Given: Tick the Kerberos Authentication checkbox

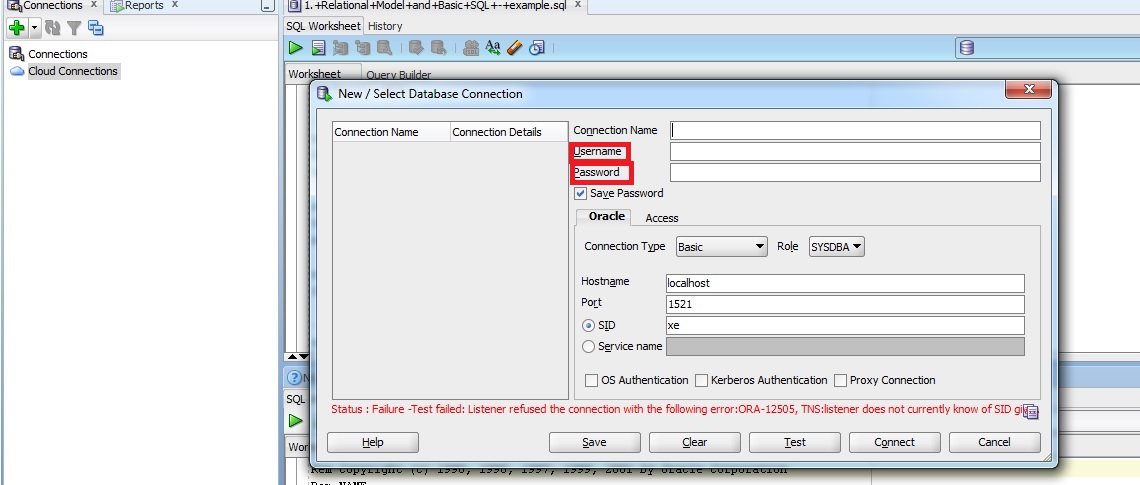Looking at the screenshot, I should [702, 380].
